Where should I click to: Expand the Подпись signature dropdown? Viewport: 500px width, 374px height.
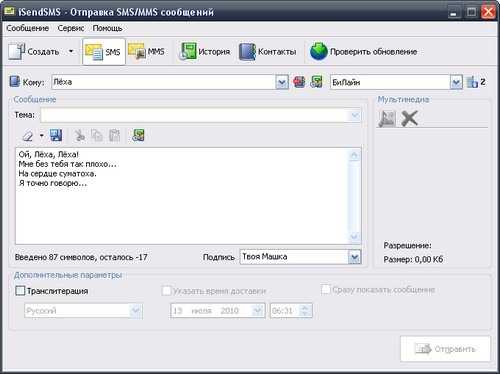[x=355, y=257]
